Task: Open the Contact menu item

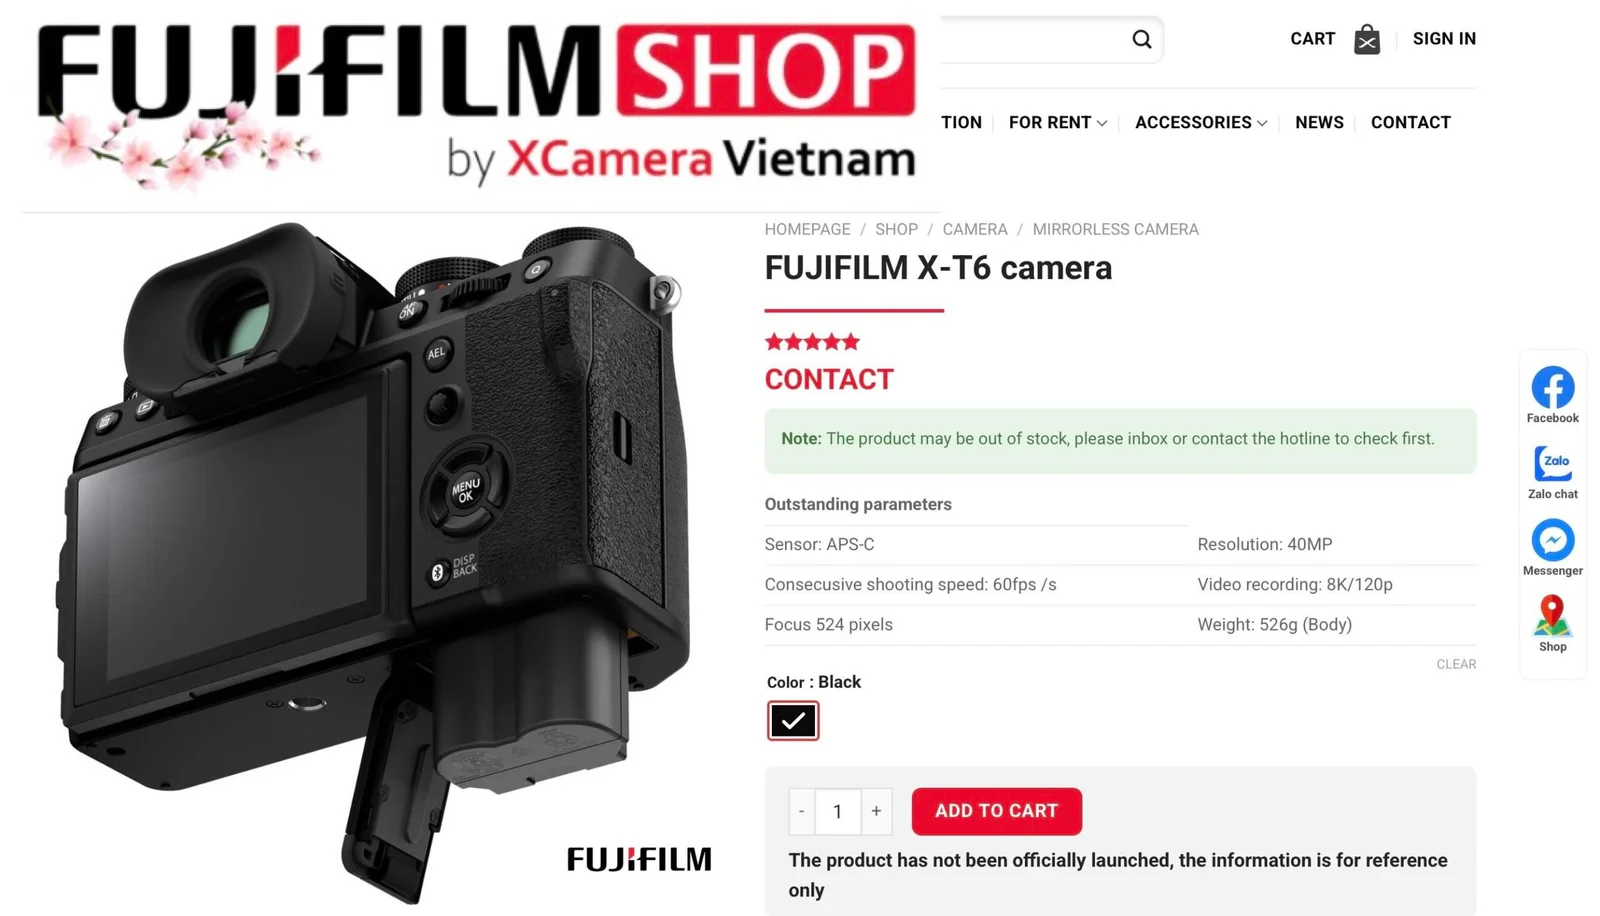Action: [x=1410, y=122]
